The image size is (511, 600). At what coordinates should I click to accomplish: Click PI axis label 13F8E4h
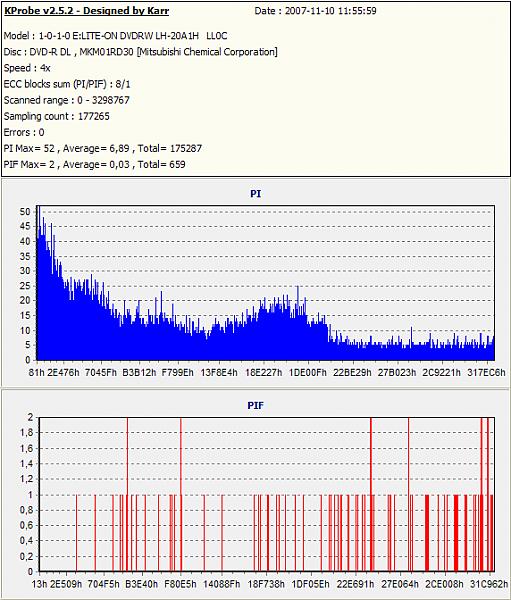pyautogui.click(x=219, y=372)
